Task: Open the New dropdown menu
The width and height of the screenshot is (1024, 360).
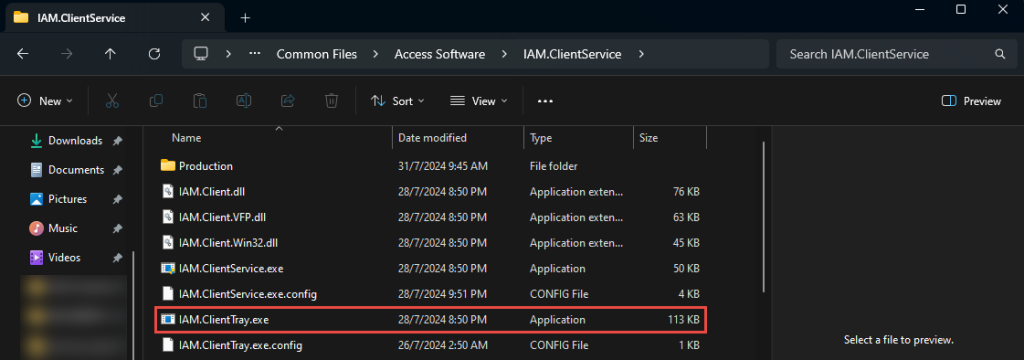Action: click(x=45, y=101)
